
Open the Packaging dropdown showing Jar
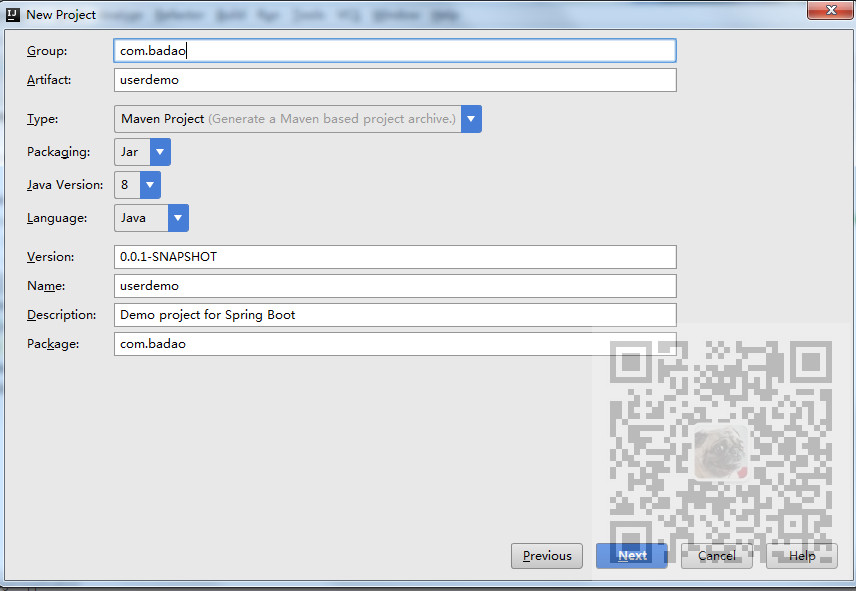(x=142, y=152)
